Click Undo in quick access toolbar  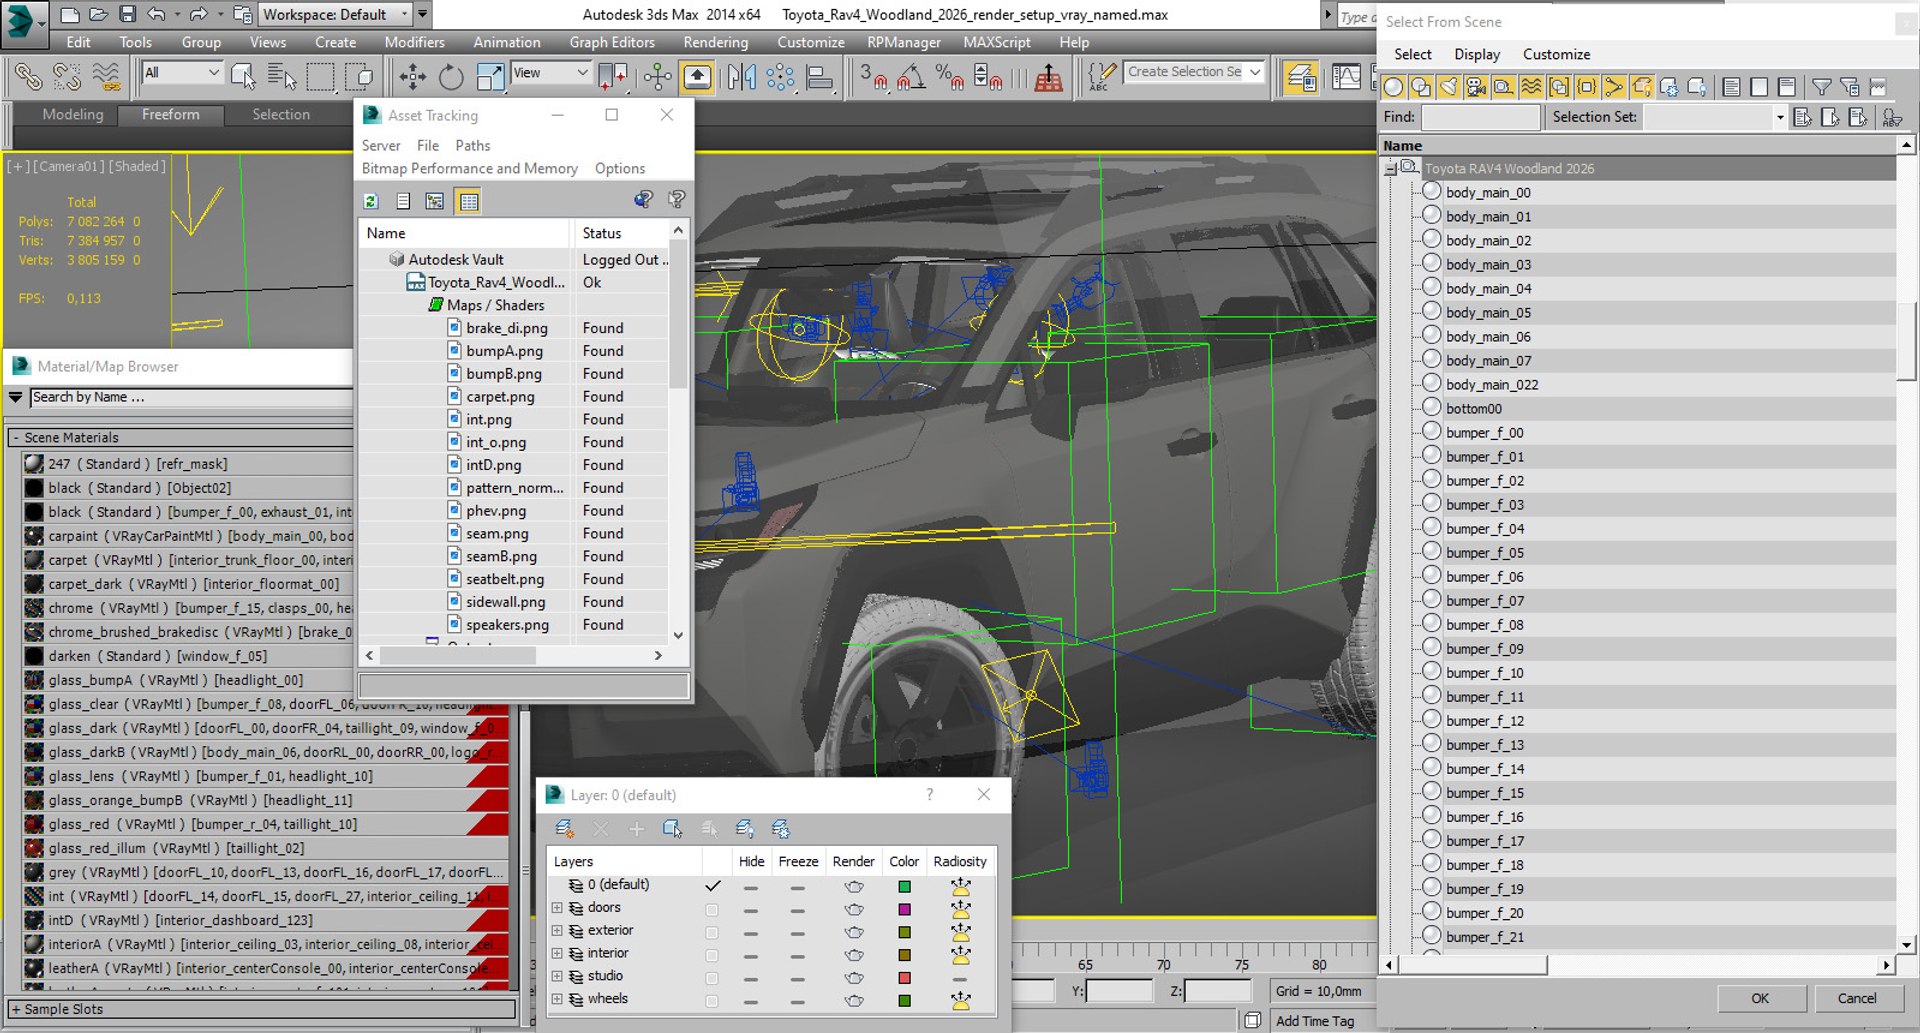(x=156, y=14)
